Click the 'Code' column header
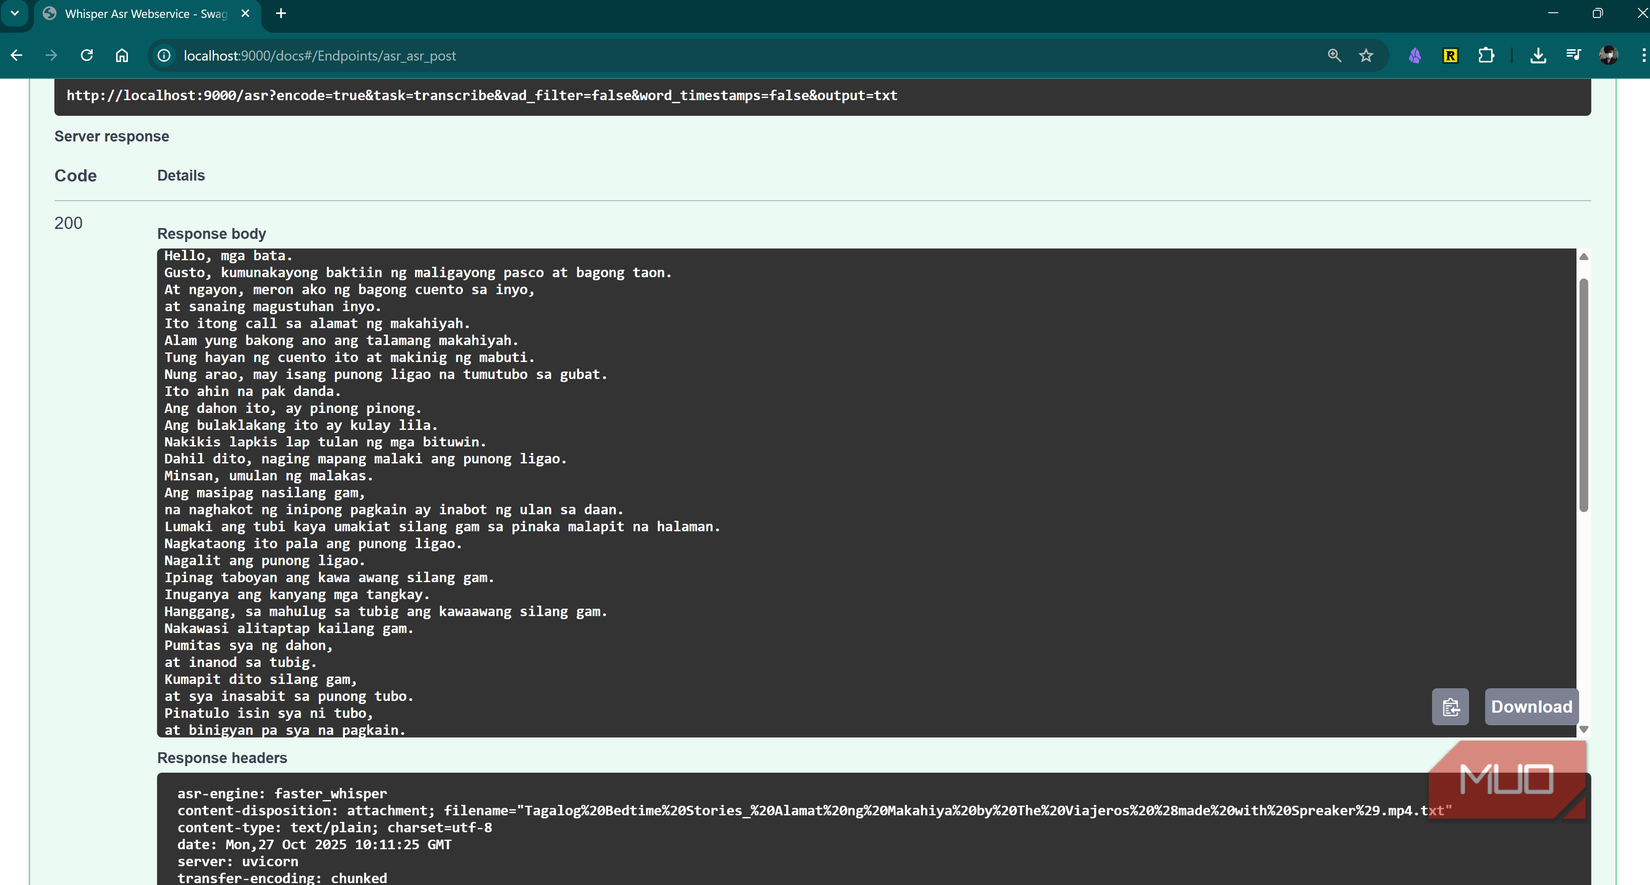The width and height of the screenshot is (1650, 885). point(76,176)
